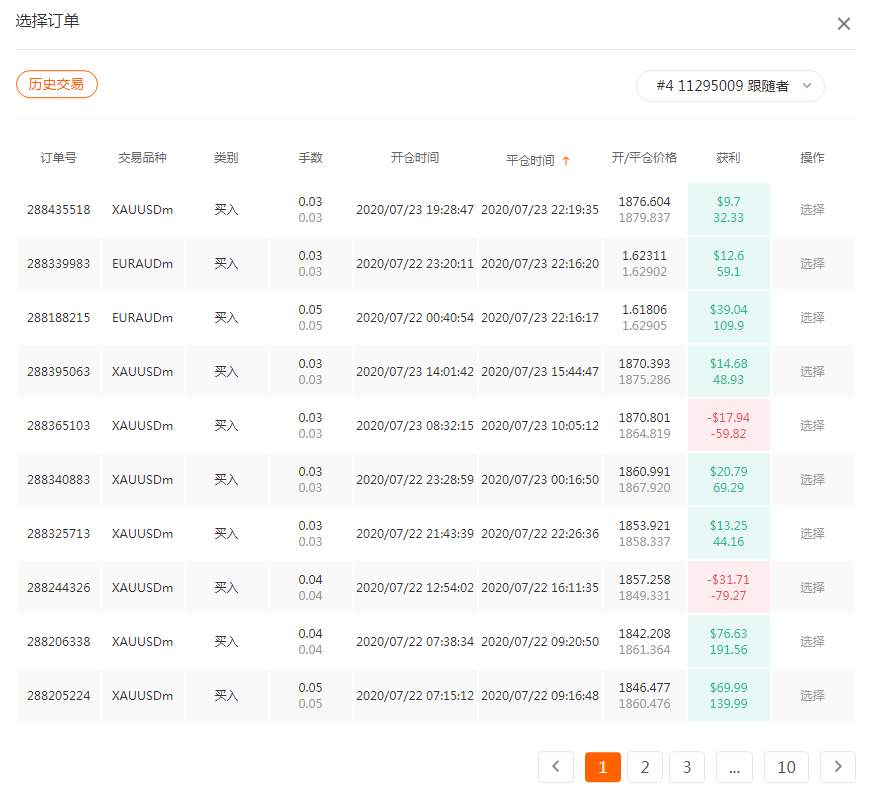The image size is (871, 800).
Task: Go to next page arrow
Action: [837, 767]
